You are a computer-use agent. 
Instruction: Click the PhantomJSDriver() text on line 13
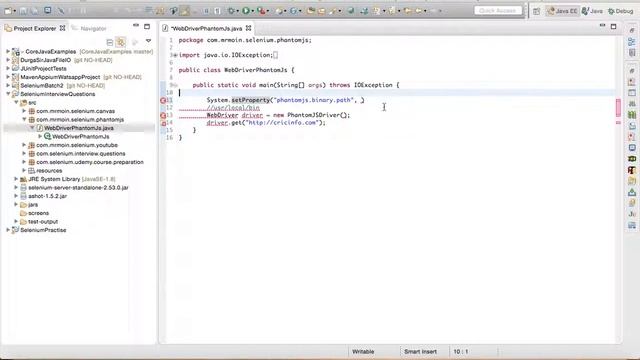[x=319, y=115]
